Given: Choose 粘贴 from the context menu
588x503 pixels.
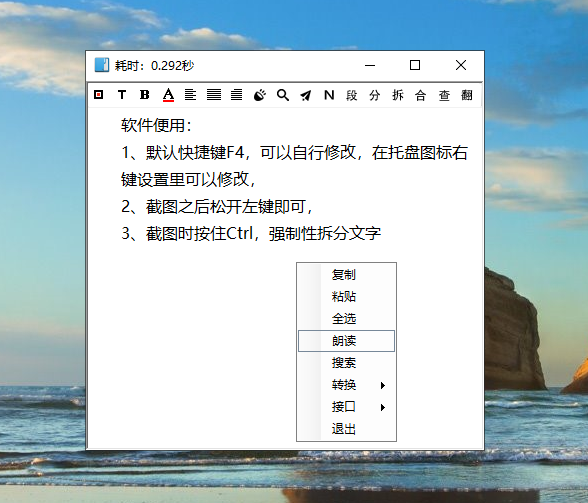Looking at the screenshot, I should 346,297.
